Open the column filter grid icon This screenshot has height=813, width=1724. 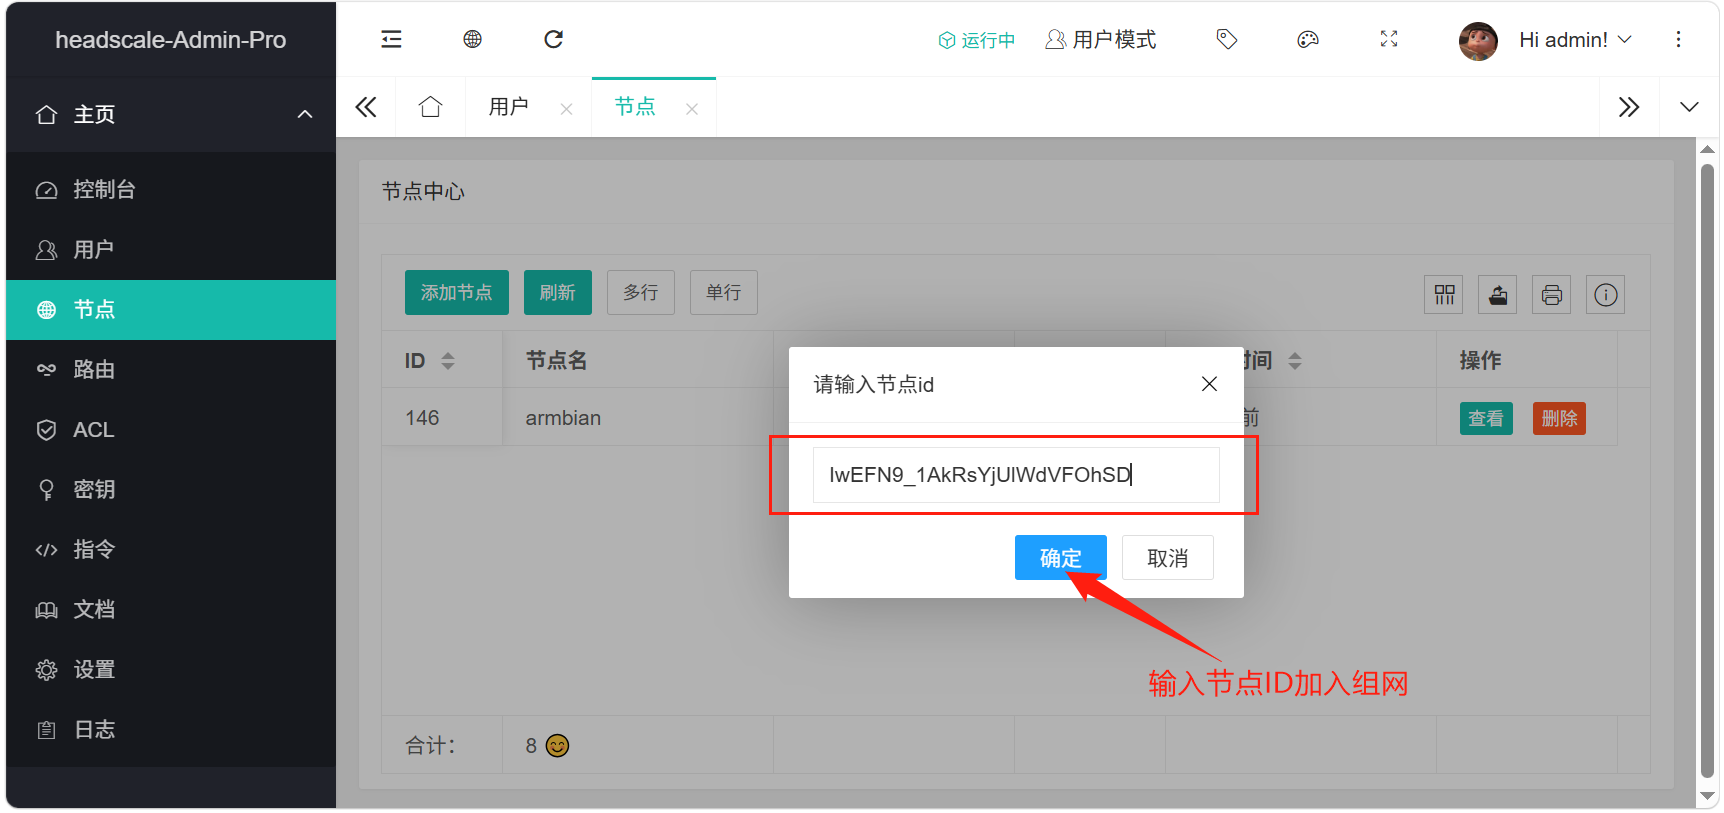click(x=1444, y=295)
